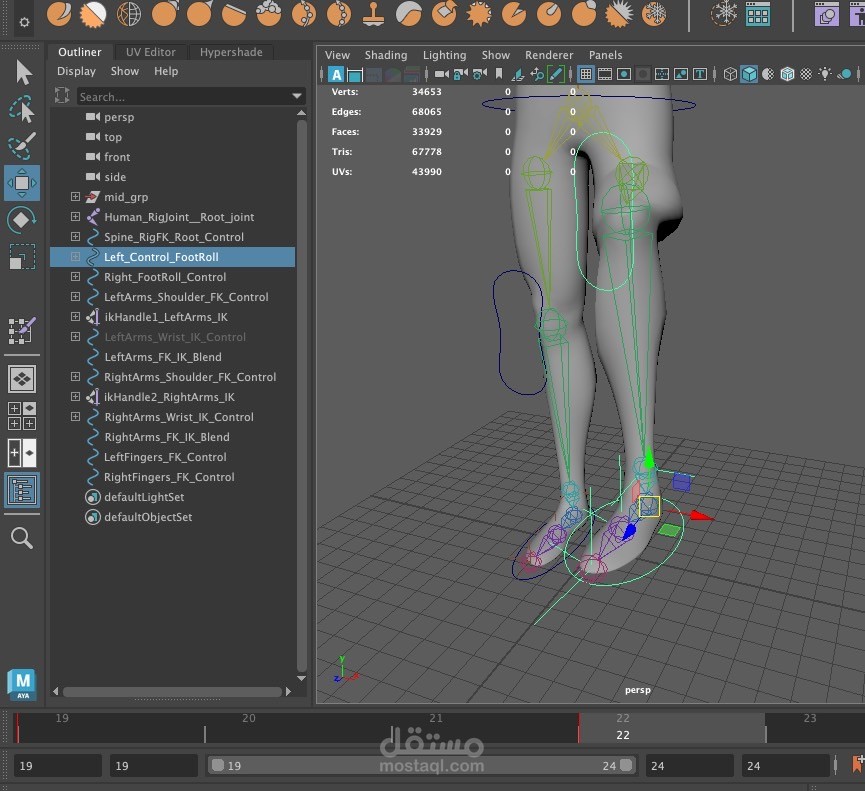Open the viewport Lighting menu
865x791 pixels.
pyautogui.click(x=444, y=55)
